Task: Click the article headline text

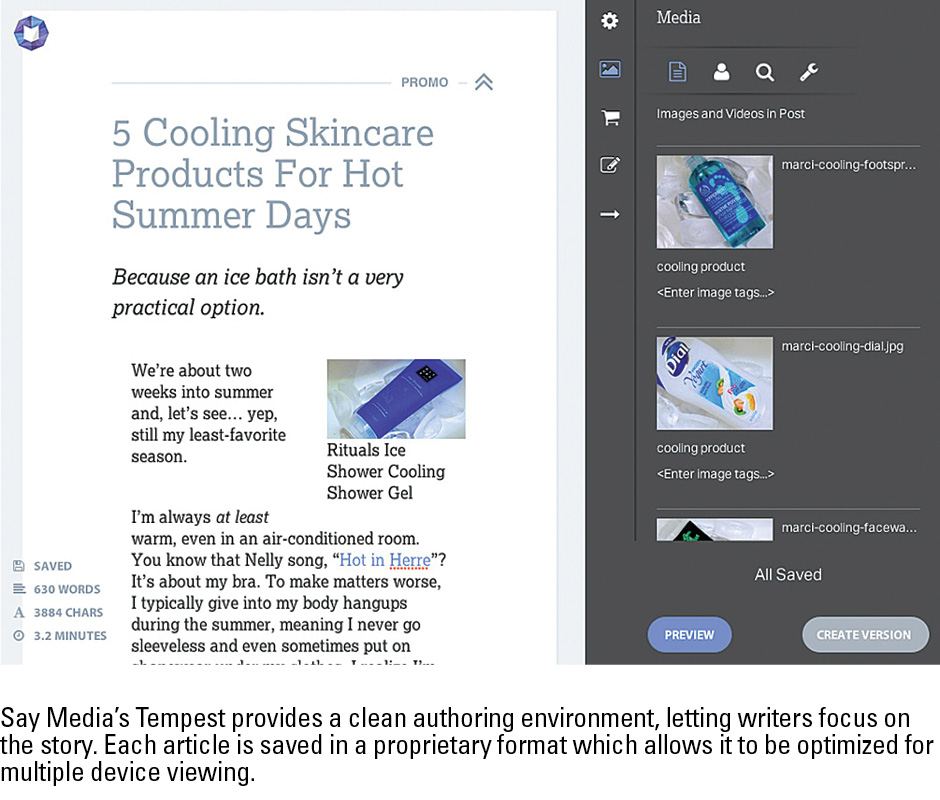Action: [x=272, y=173]
